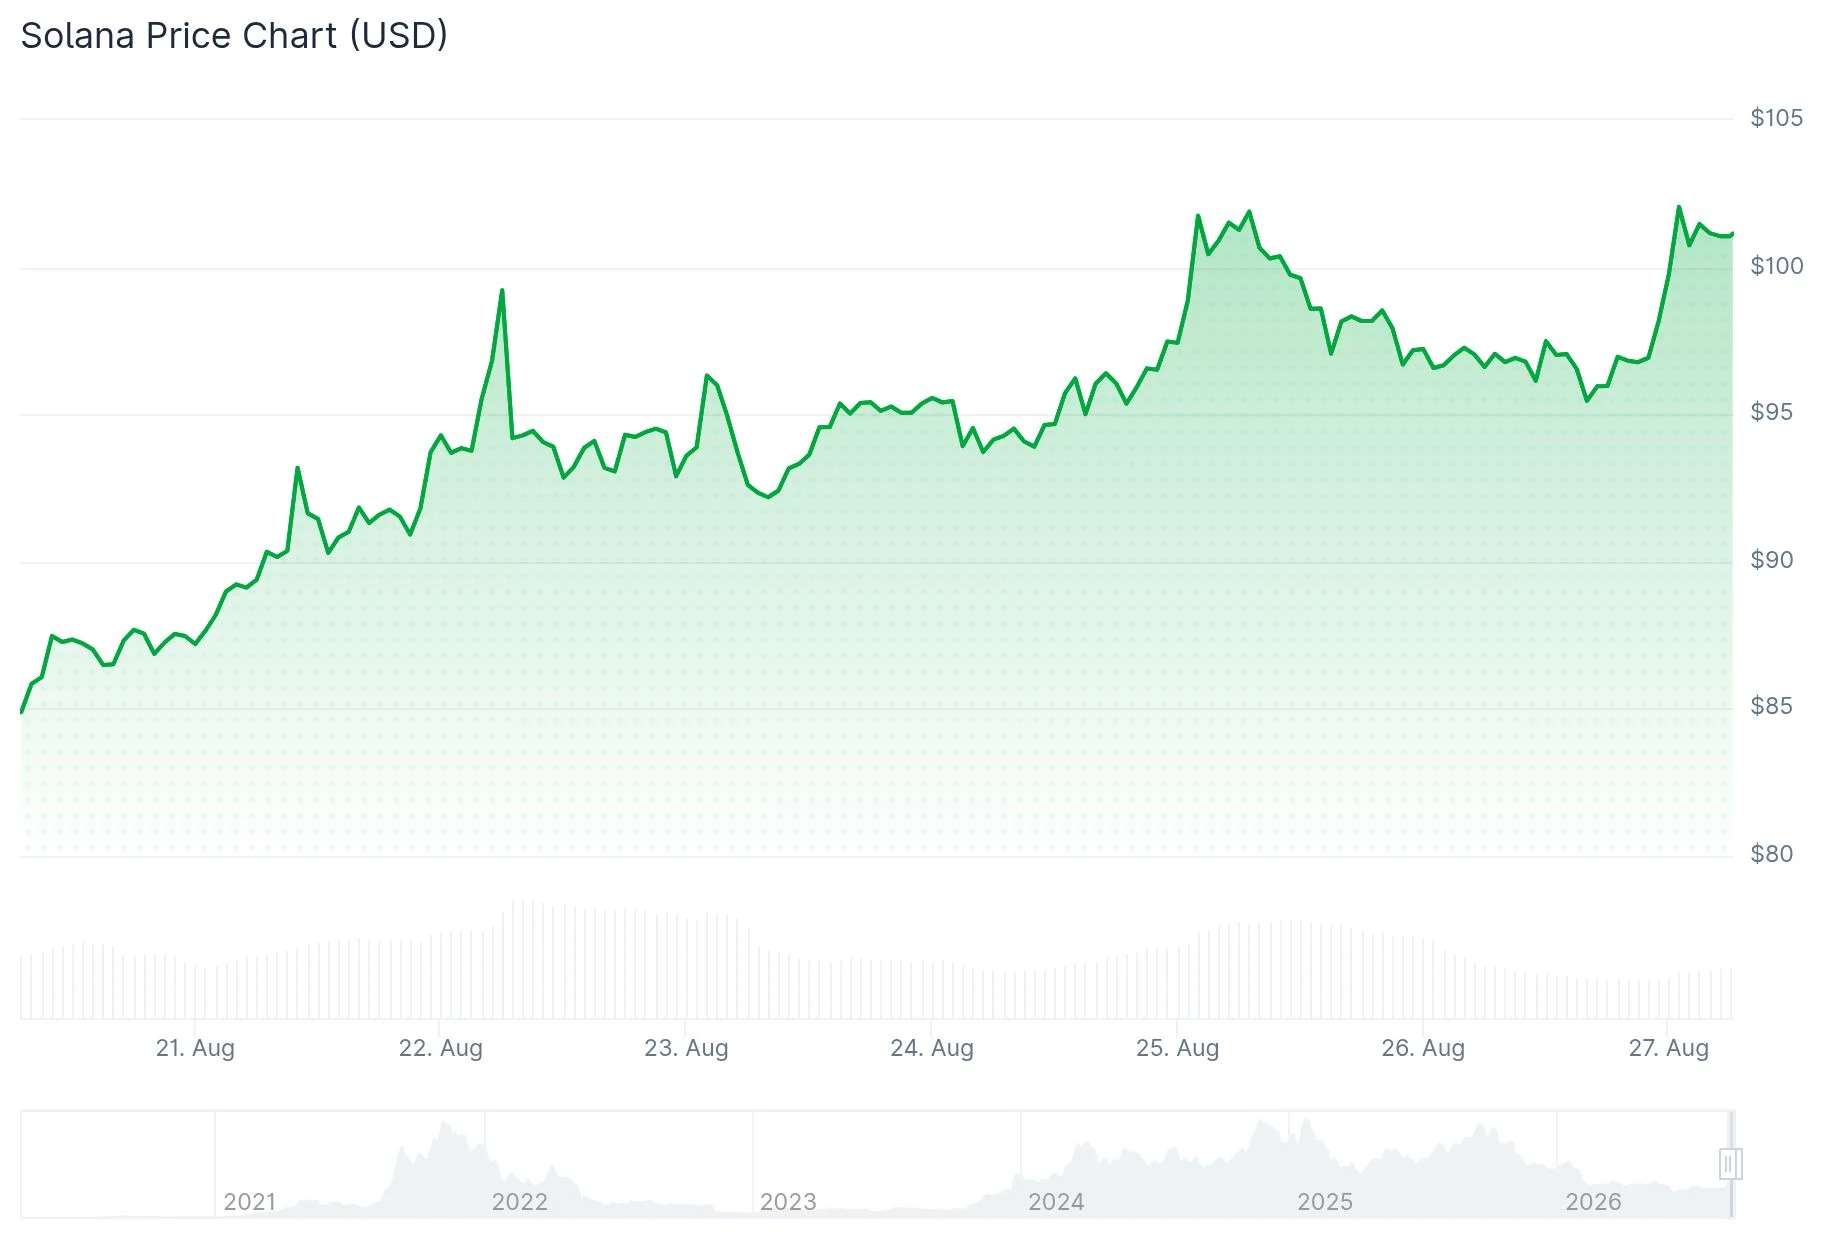
Task: Click the $100 price axis label
Action: pyautogui.click(x=1777, y=266)
